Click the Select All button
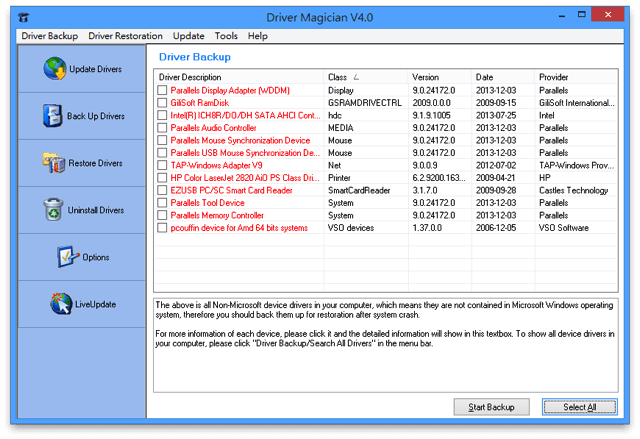640x439 pixels. click(580, 407)
